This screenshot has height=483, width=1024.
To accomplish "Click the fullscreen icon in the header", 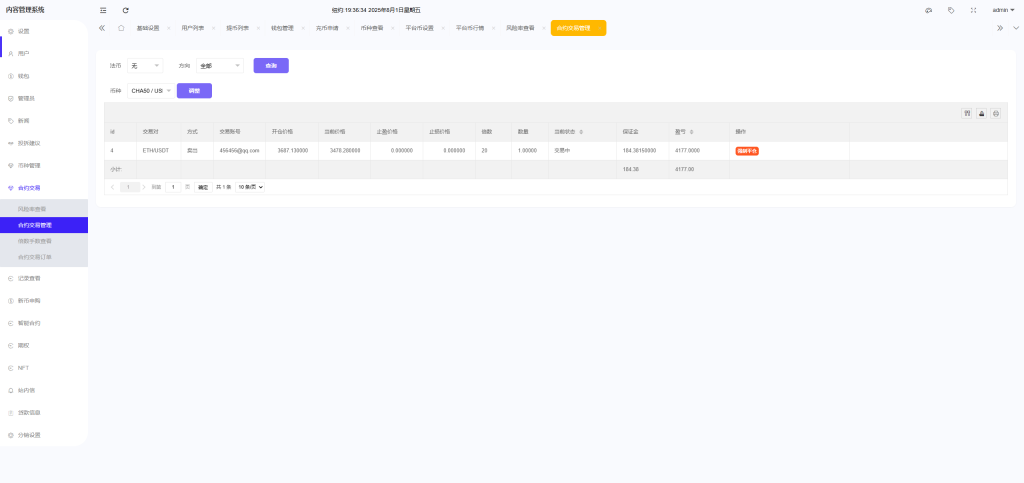I will point(973,10).
